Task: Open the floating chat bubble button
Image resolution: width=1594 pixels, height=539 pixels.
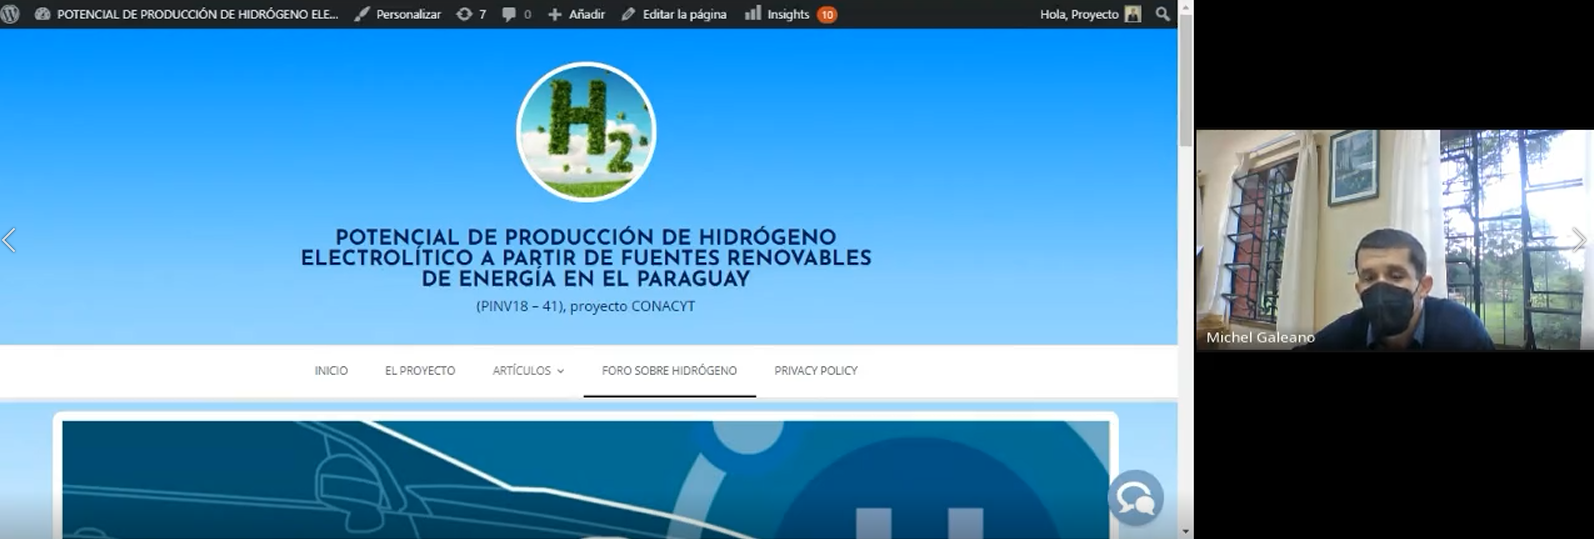Action: (1136, 497)
